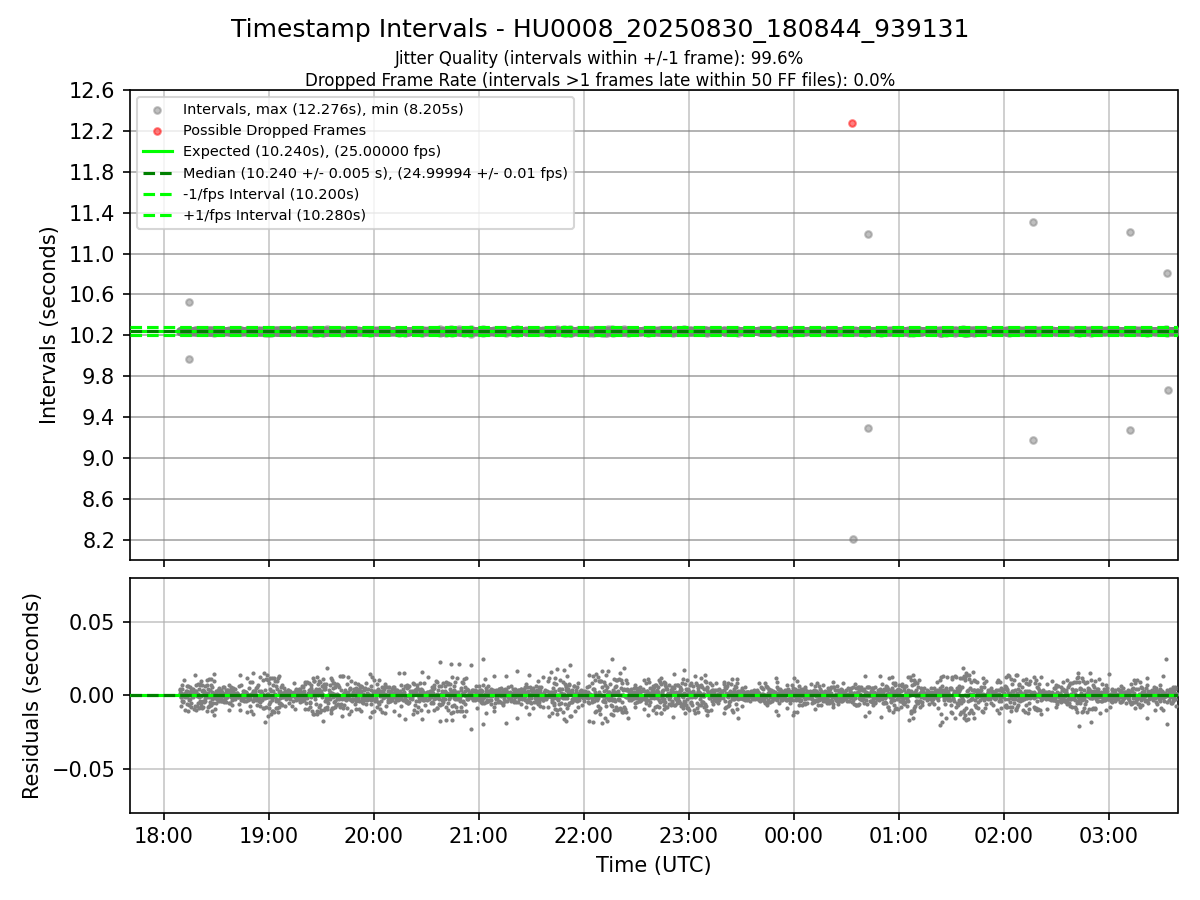Click the x-axis tick label '19:00'
Image resolution: width=1200 pixels, height=900 pixels.
click(269, 834)
